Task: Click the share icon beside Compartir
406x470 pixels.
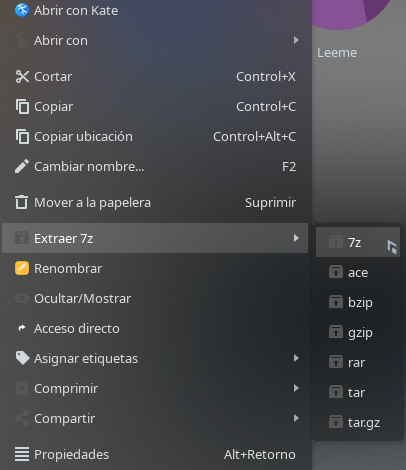Action: (x=22, y=418)
